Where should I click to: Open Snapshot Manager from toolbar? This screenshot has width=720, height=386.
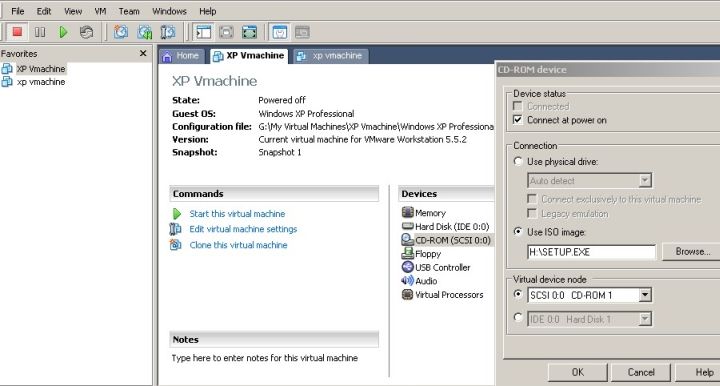[168, 32]
